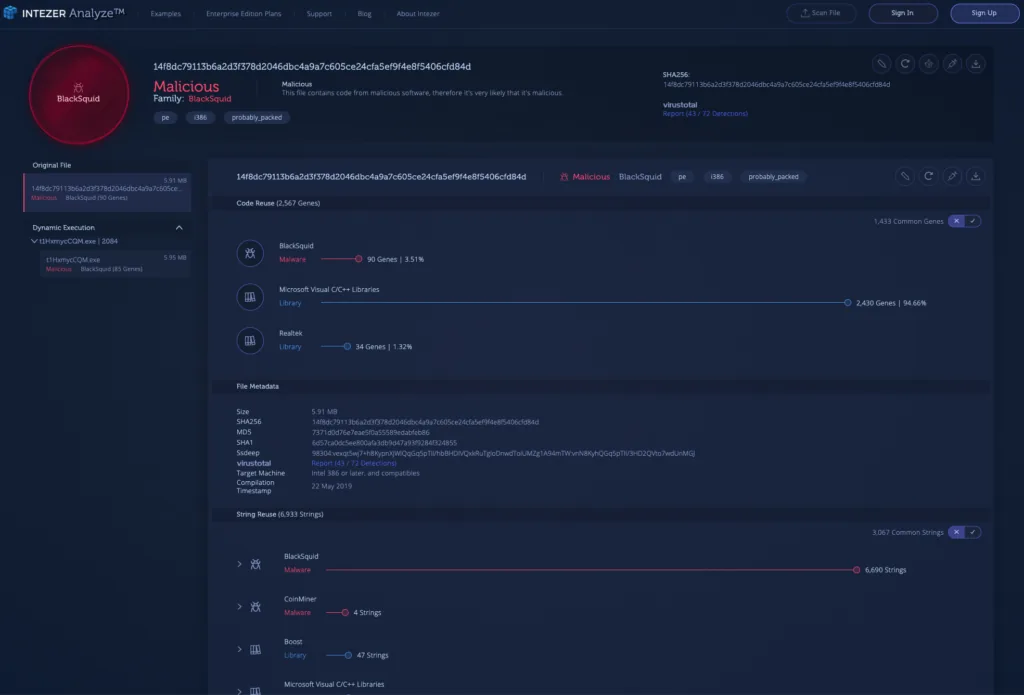Click 'Intel 386 or later, and compatibles' value

[366, 473]
